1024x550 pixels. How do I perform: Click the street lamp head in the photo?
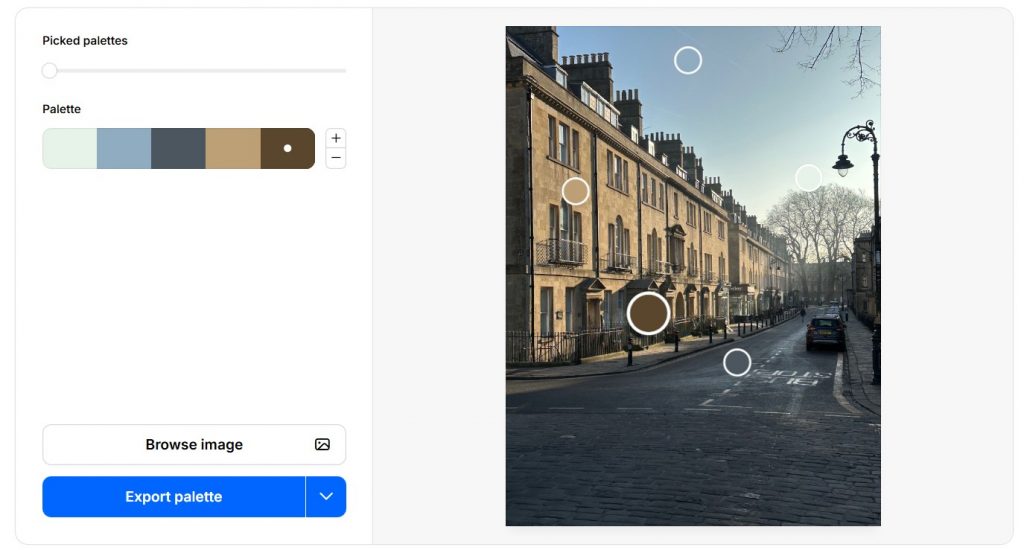click(844, 164)
